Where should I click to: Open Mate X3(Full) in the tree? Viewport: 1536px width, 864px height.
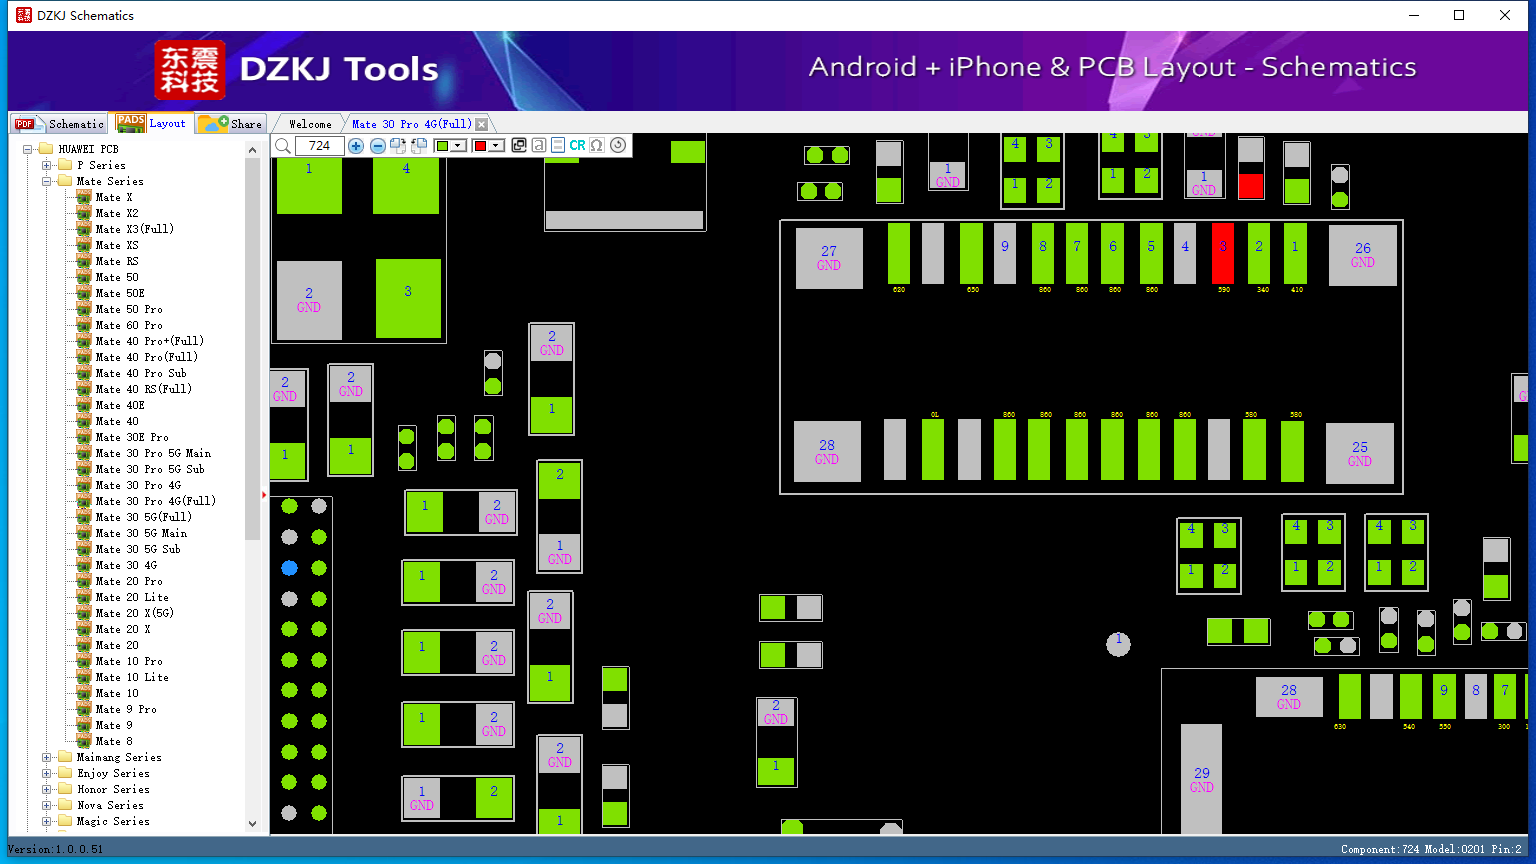tap(135, 229)
